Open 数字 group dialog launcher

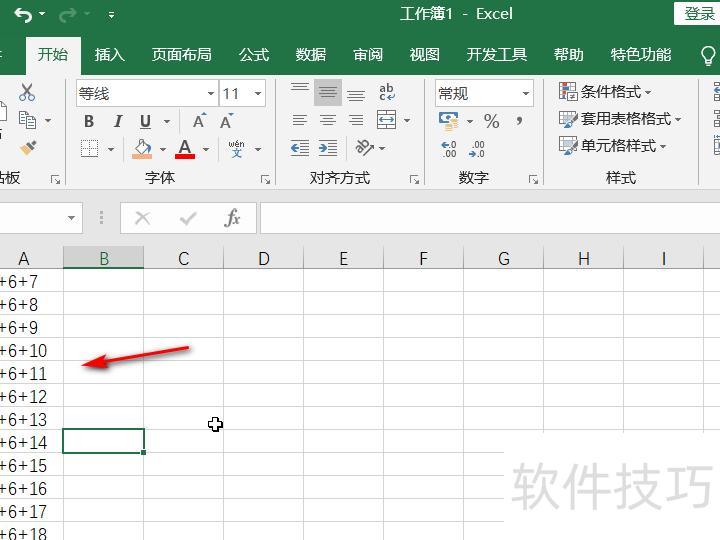(x=533, y=180)
